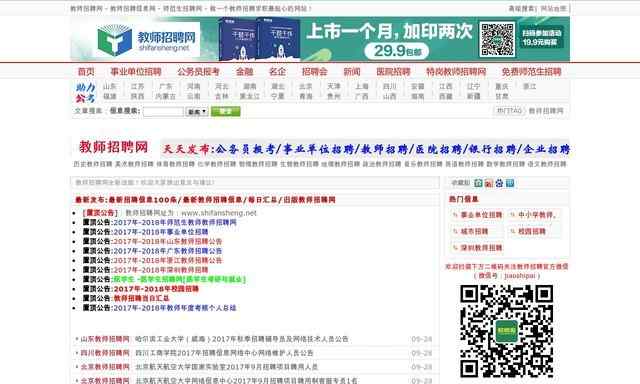Screen dimensions: 640x384
Task: Select 天津 province link
Action: pos(334,87)
